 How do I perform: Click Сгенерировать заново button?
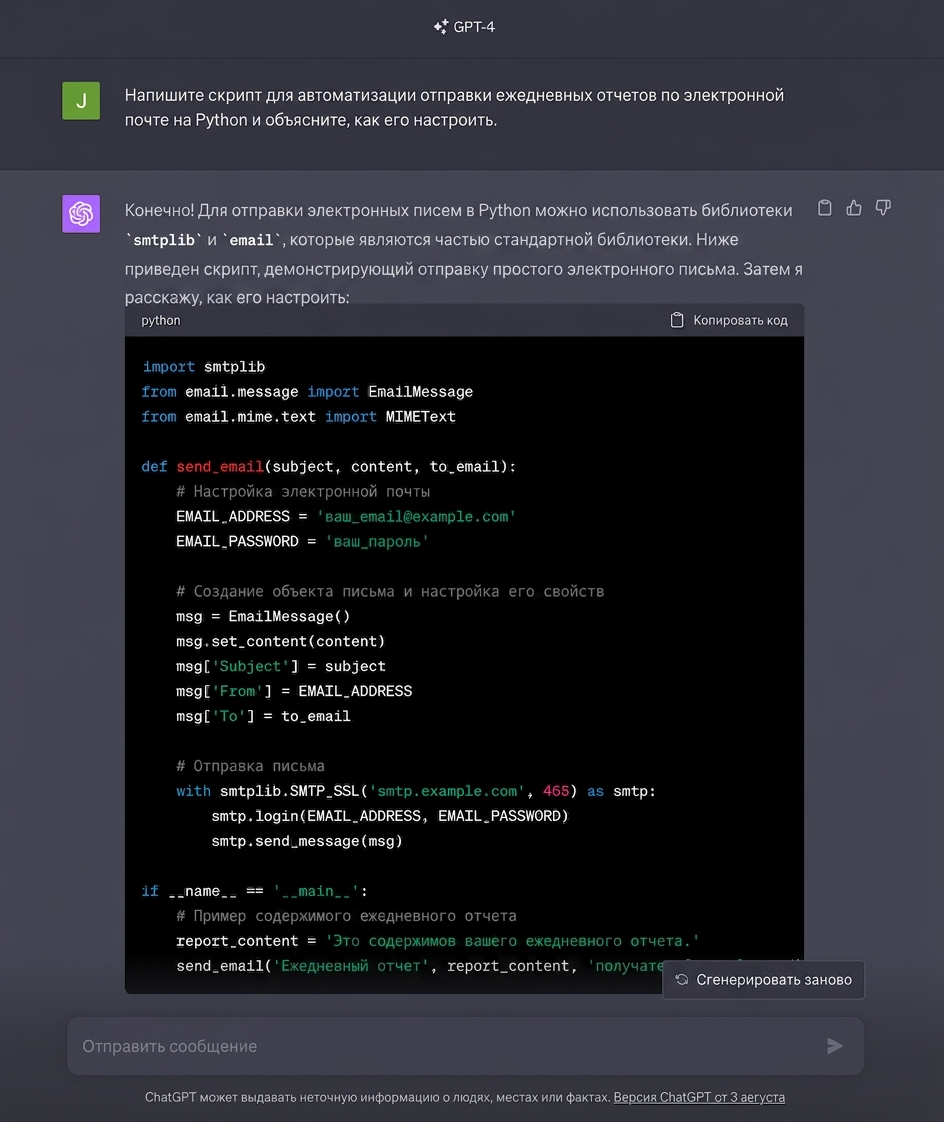(763, 980)
